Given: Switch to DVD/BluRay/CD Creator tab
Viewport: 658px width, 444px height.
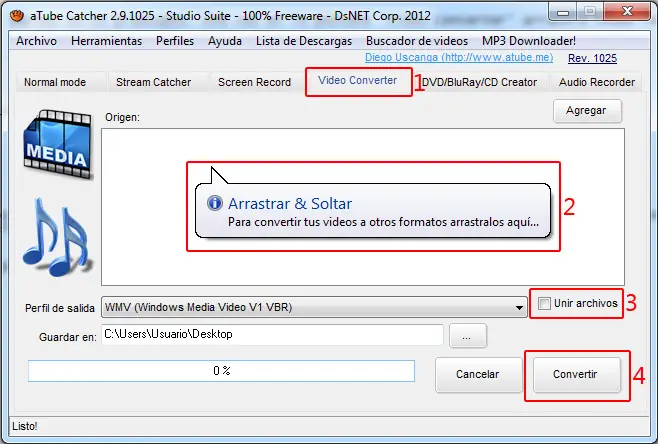Looking at the screenshot, I should pos(479,82).
